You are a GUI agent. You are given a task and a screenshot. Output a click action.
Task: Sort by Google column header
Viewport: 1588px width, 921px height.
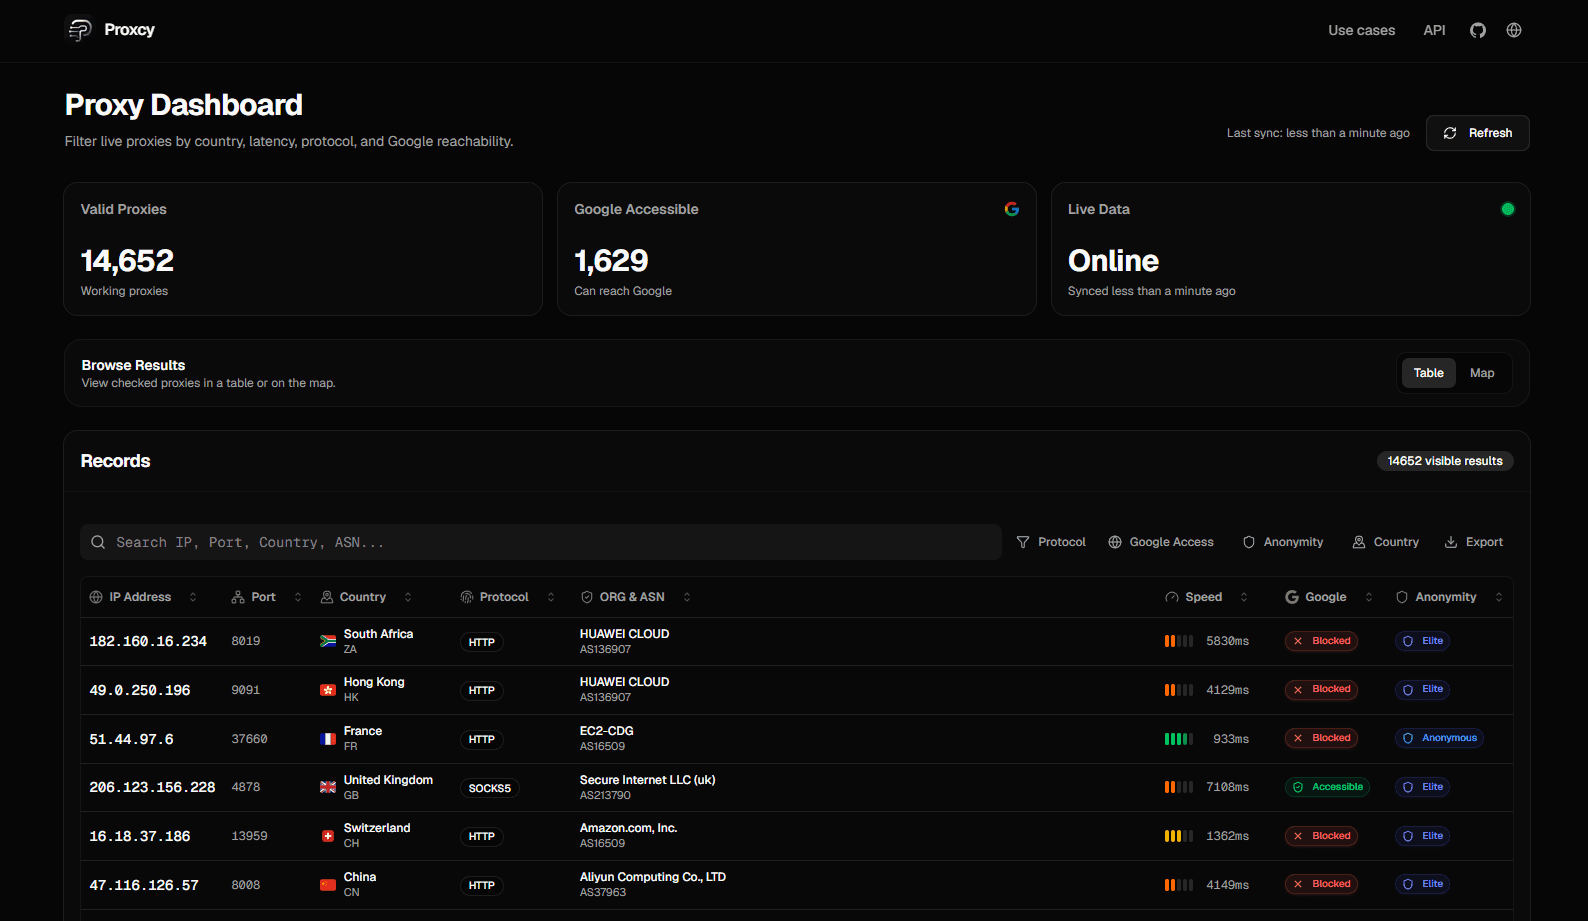[x=1329, y=597]
